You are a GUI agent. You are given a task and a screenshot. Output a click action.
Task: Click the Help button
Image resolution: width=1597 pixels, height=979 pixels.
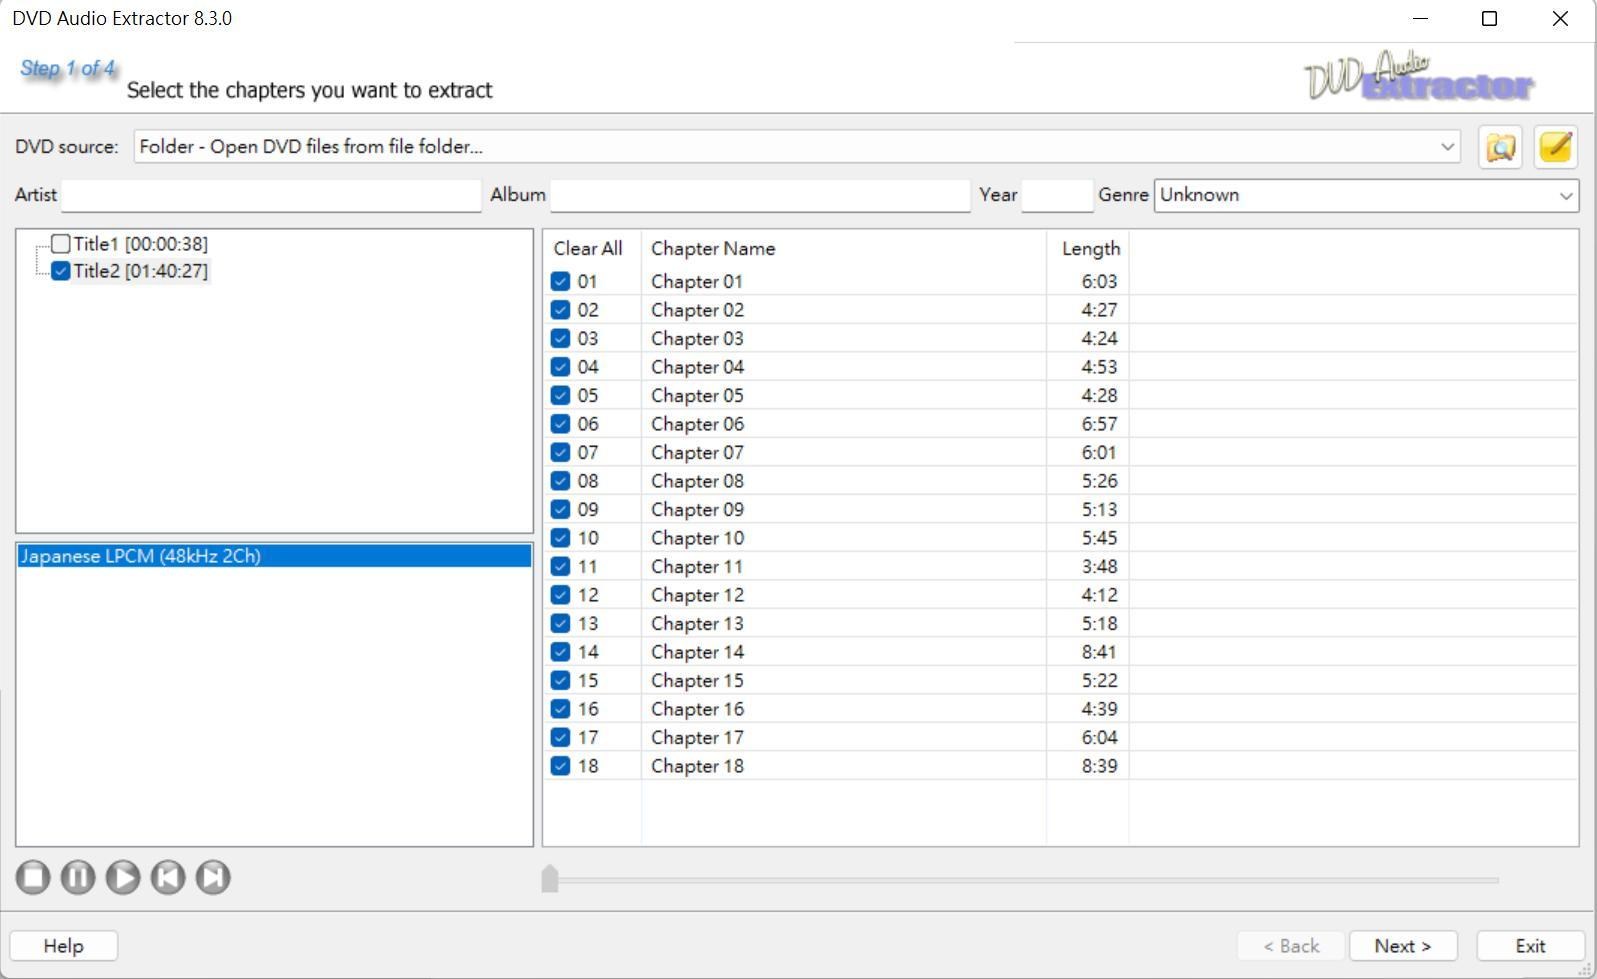[x=64, y=946]
